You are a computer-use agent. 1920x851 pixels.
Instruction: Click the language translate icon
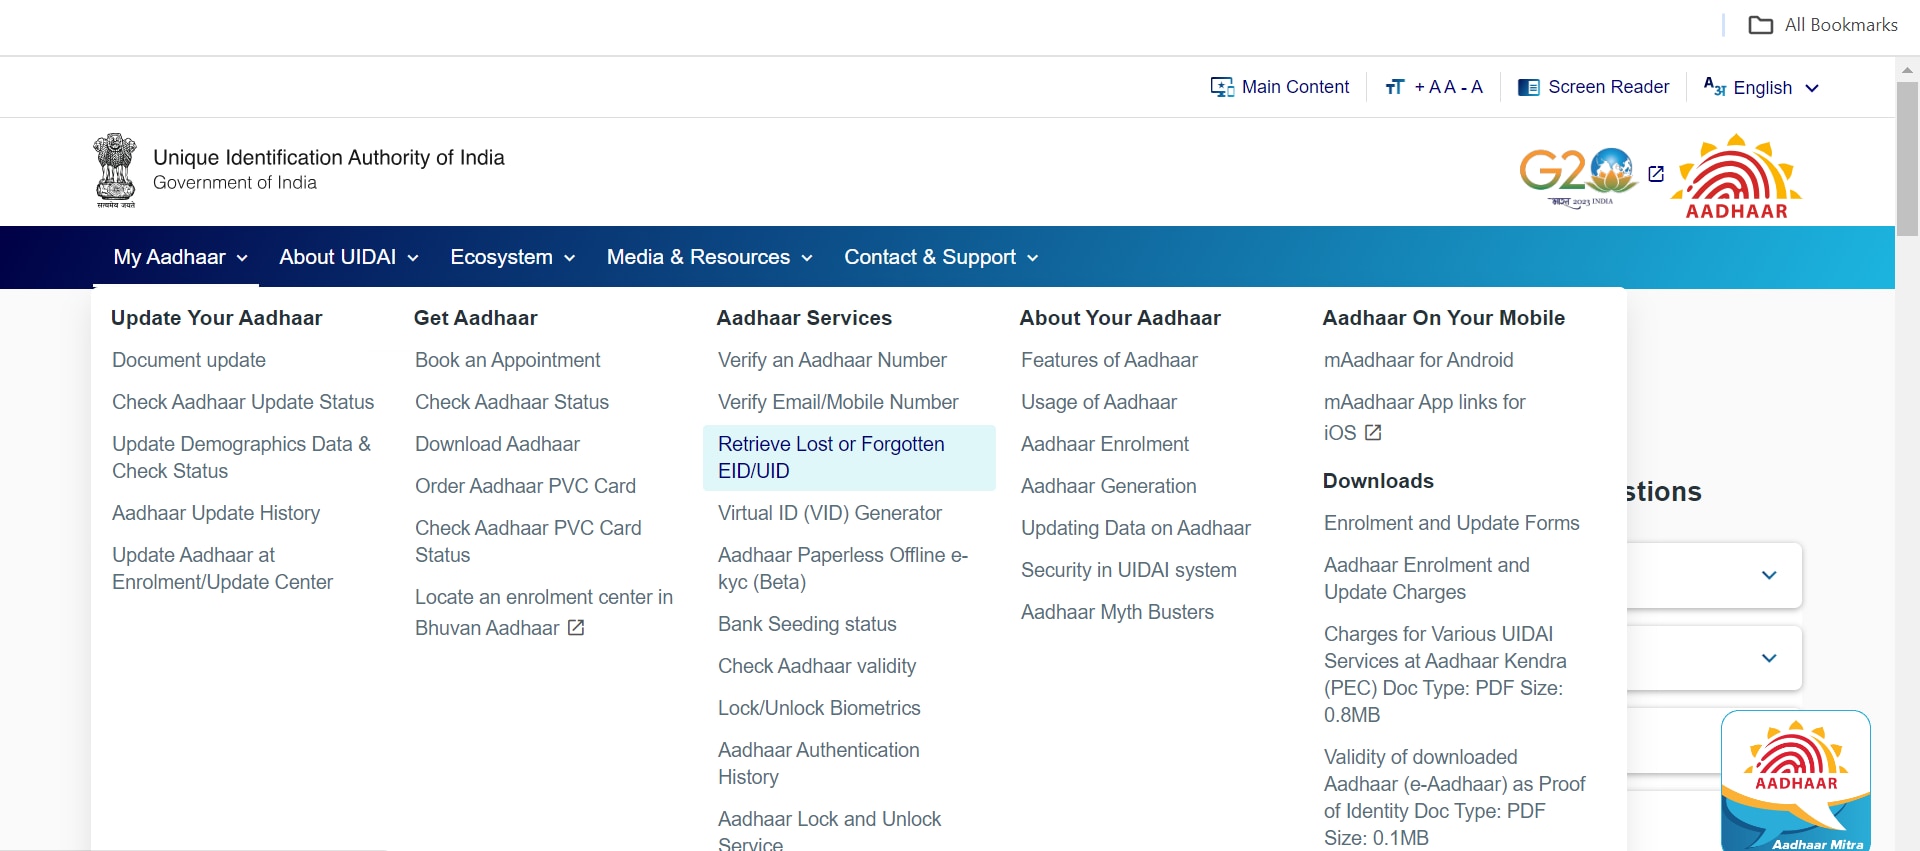pos(1714,87)
